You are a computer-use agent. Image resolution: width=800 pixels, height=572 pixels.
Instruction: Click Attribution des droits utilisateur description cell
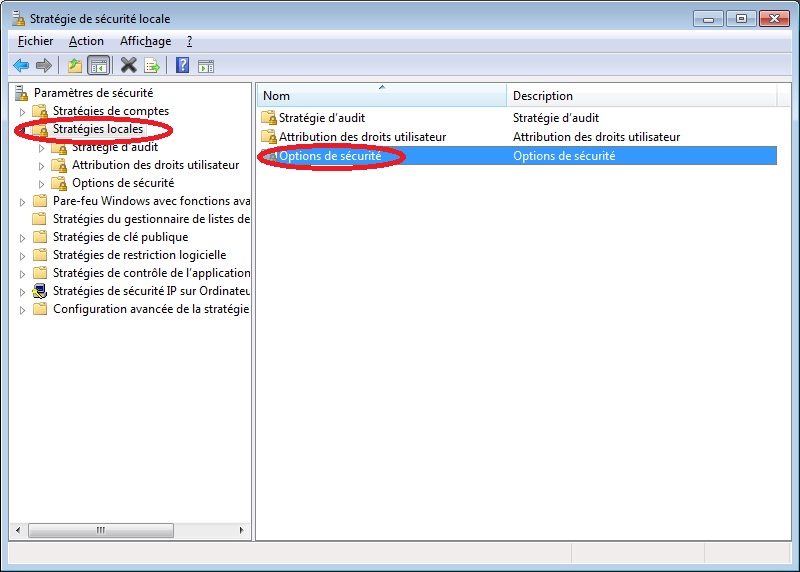coord(596,137)
